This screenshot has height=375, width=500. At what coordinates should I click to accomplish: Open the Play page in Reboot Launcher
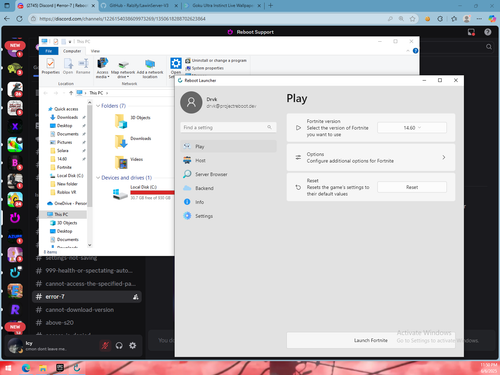[x=228, y=146]
